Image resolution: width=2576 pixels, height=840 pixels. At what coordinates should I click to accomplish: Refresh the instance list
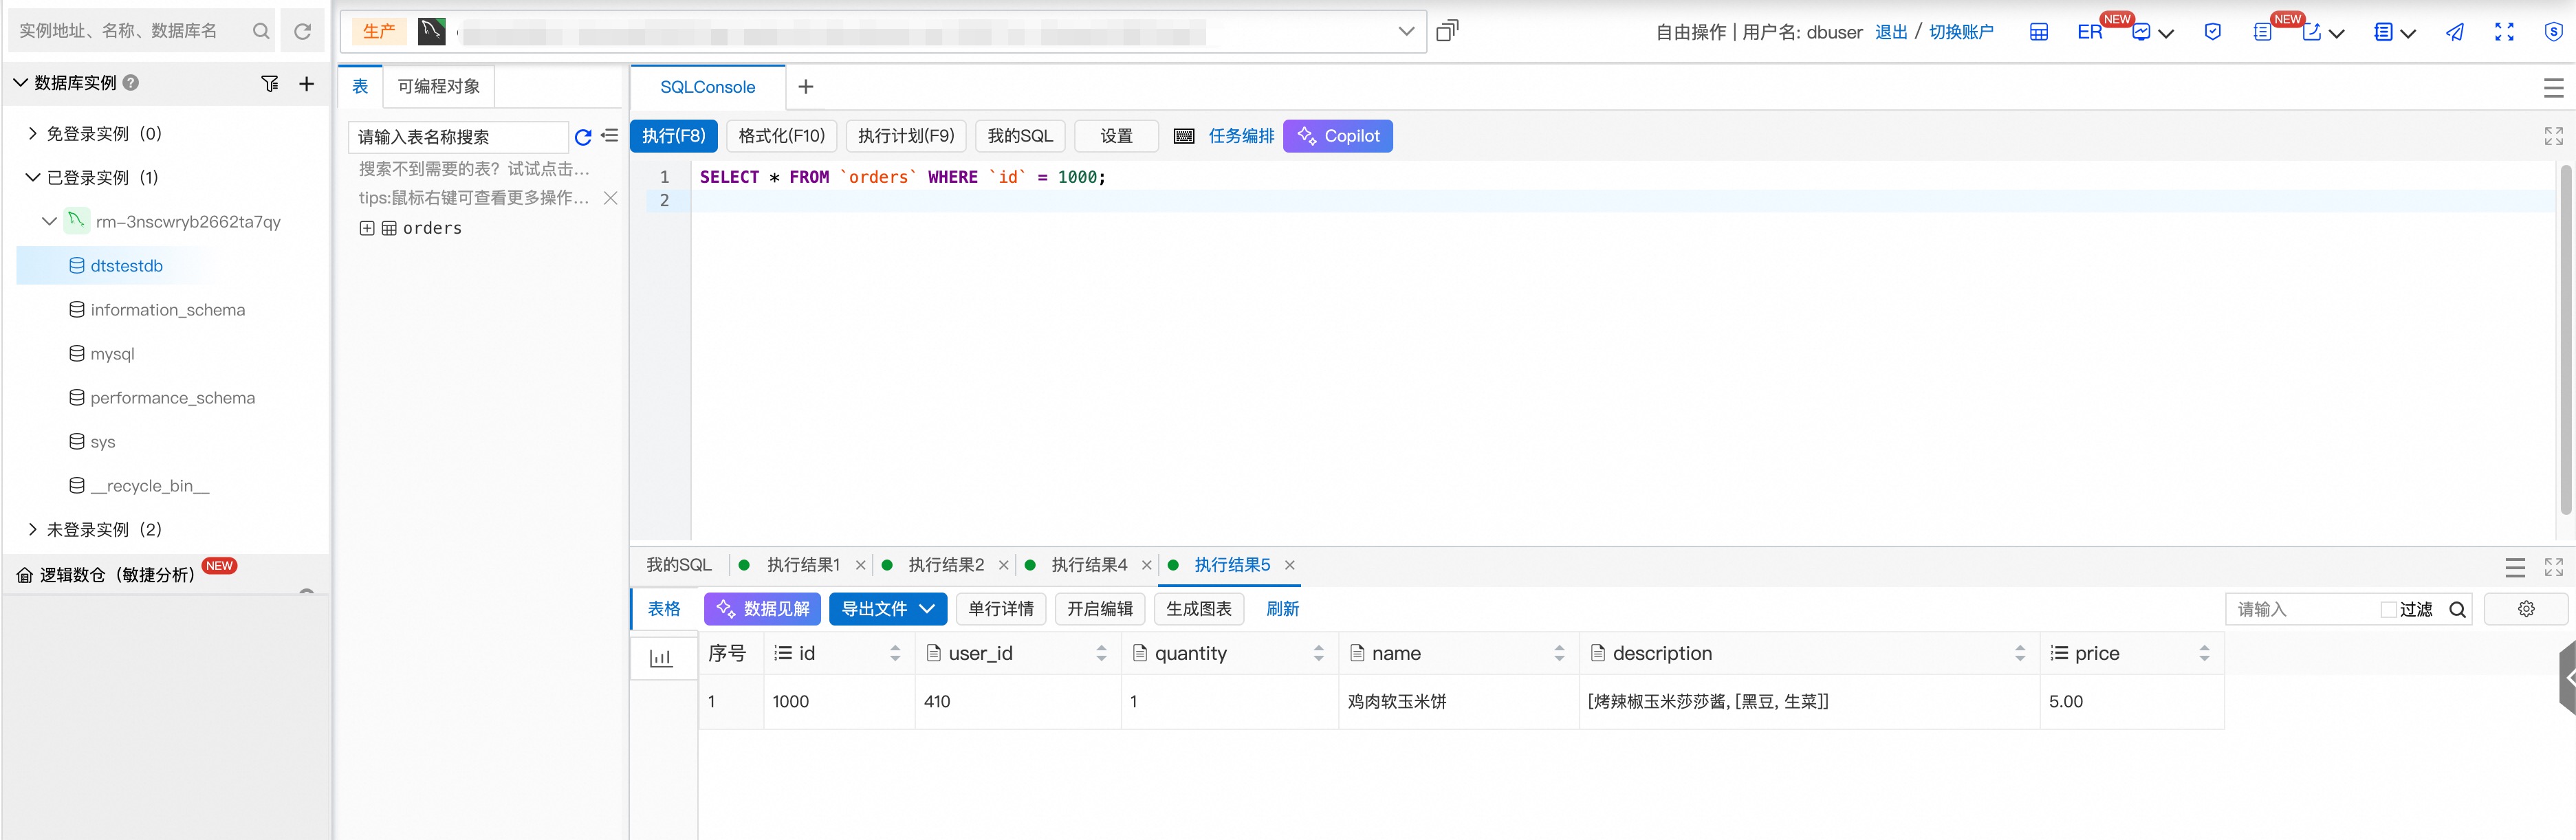[302, 31]
